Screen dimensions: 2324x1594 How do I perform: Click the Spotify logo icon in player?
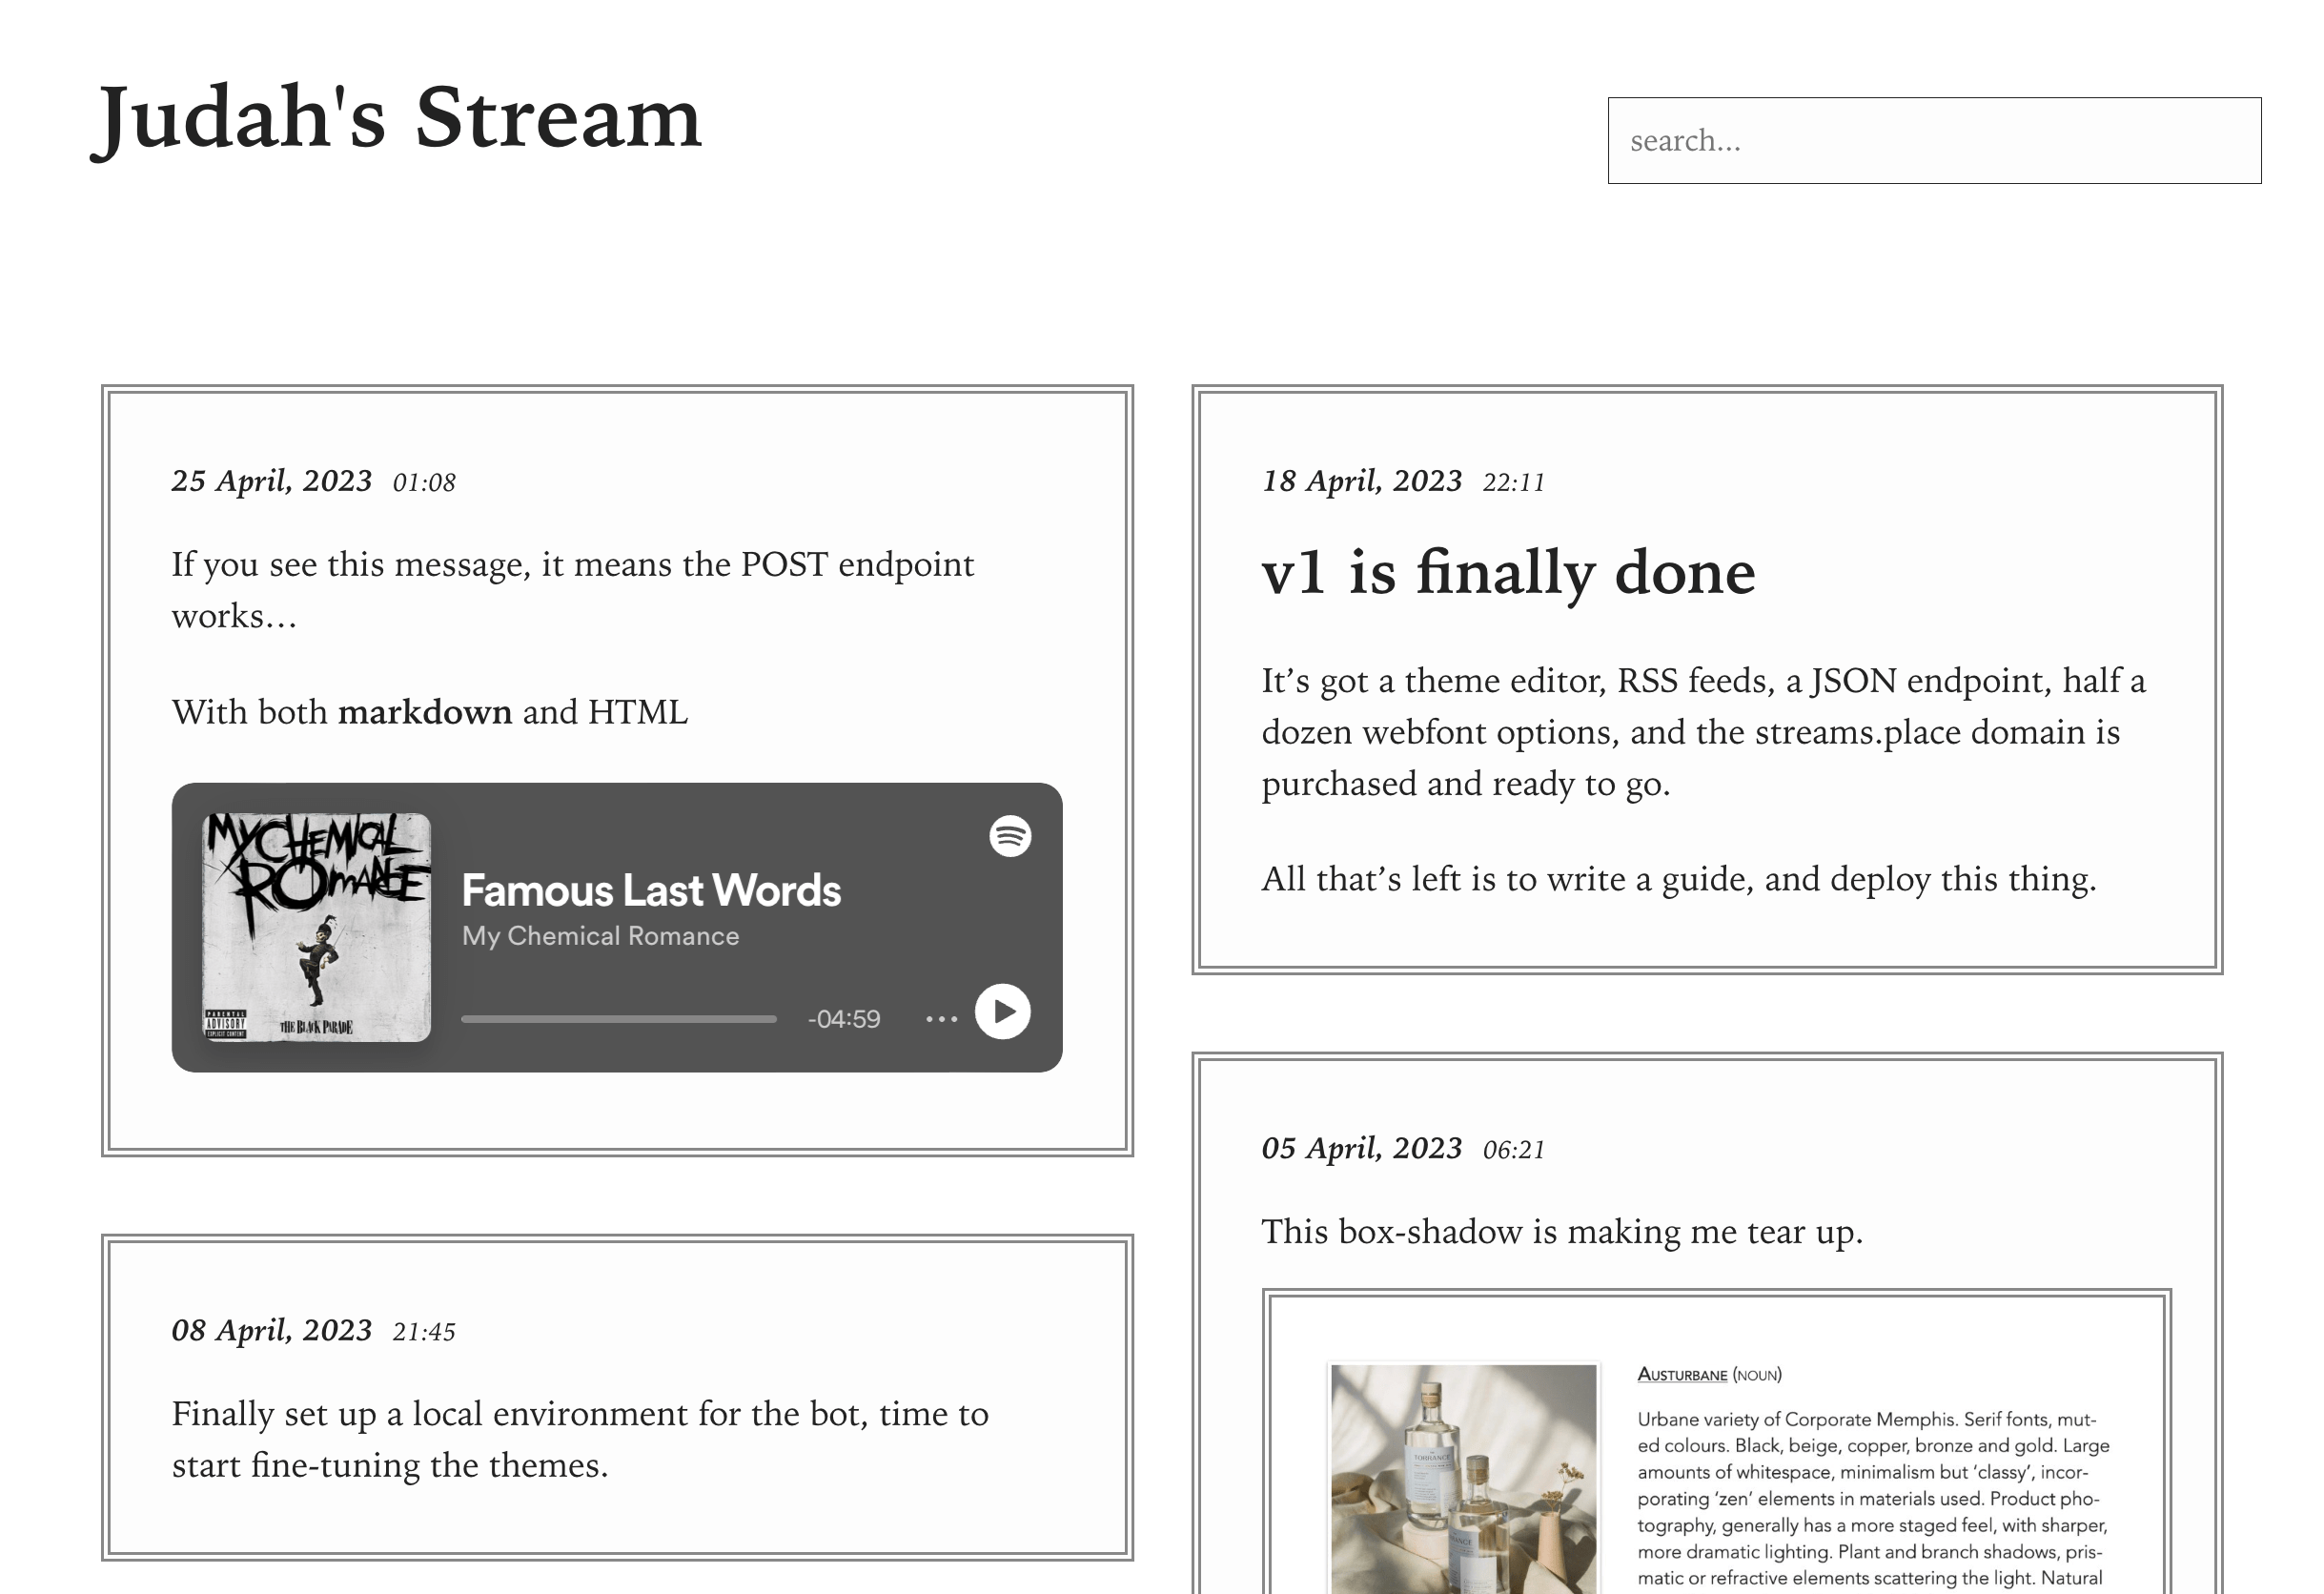[x=1010, y=836]
